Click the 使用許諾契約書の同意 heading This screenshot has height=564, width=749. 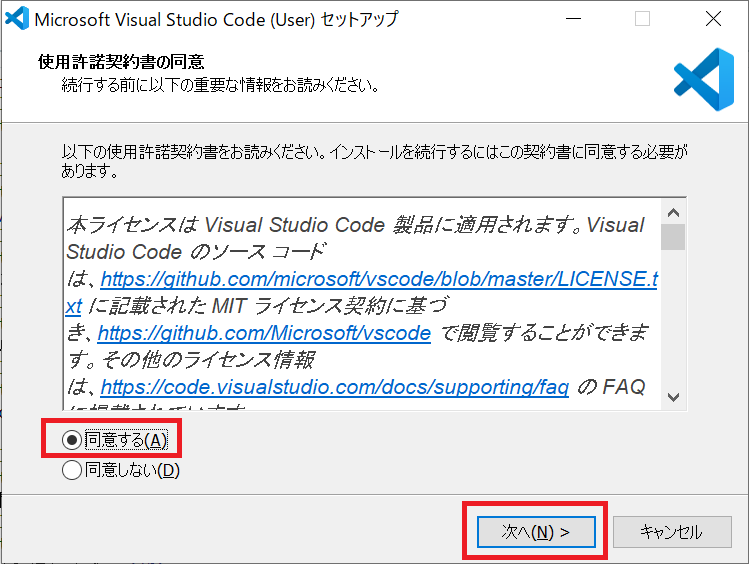tap(121, 62)
